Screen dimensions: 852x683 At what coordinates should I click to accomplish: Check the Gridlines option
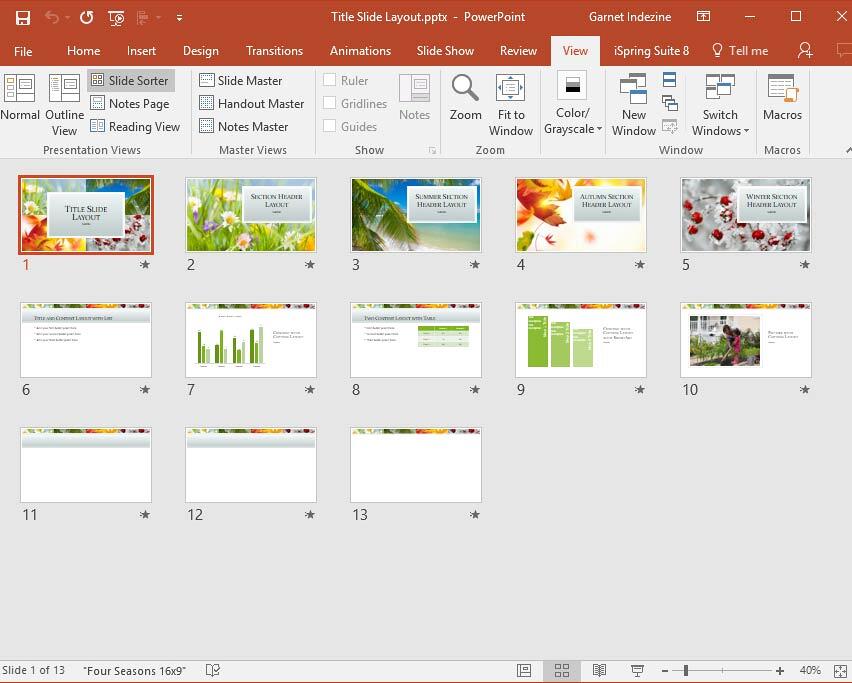tap(330, 103)
